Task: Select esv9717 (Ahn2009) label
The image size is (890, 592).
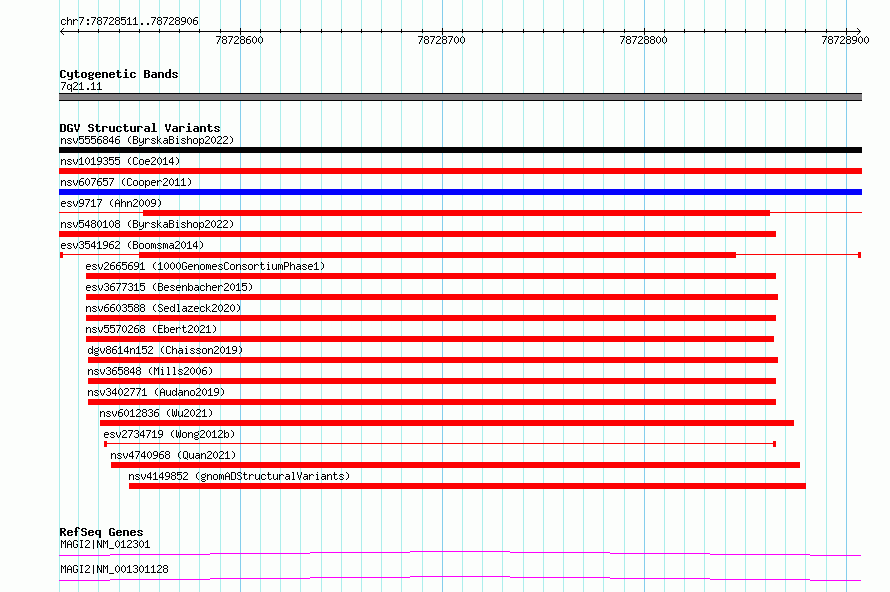Action: click(x=111, y=203)
